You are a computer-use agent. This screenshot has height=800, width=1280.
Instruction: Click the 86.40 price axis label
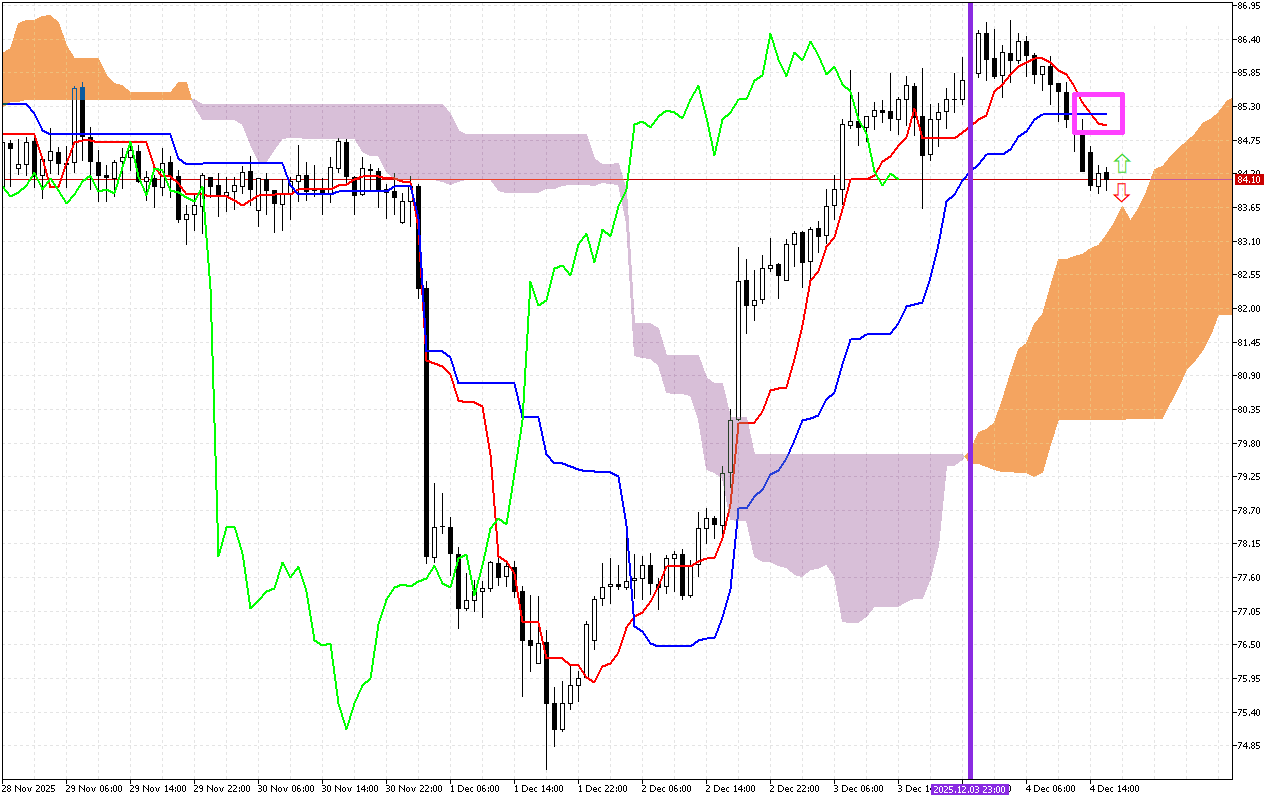click(x=1248, y=39)
